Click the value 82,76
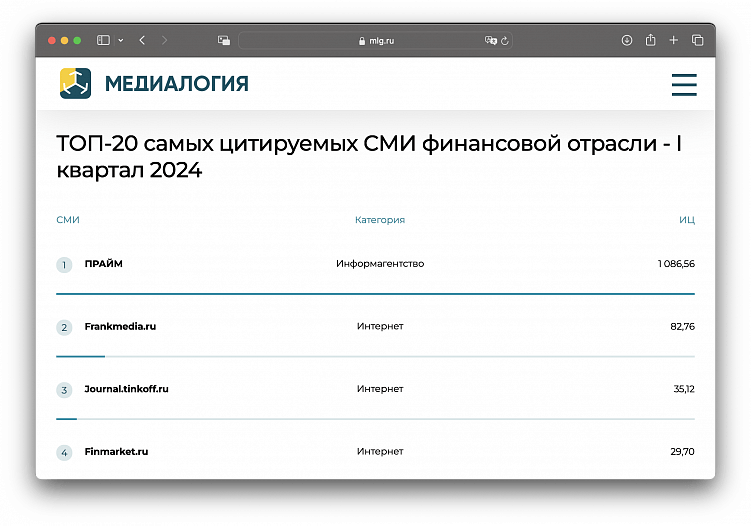 [683, 326]
